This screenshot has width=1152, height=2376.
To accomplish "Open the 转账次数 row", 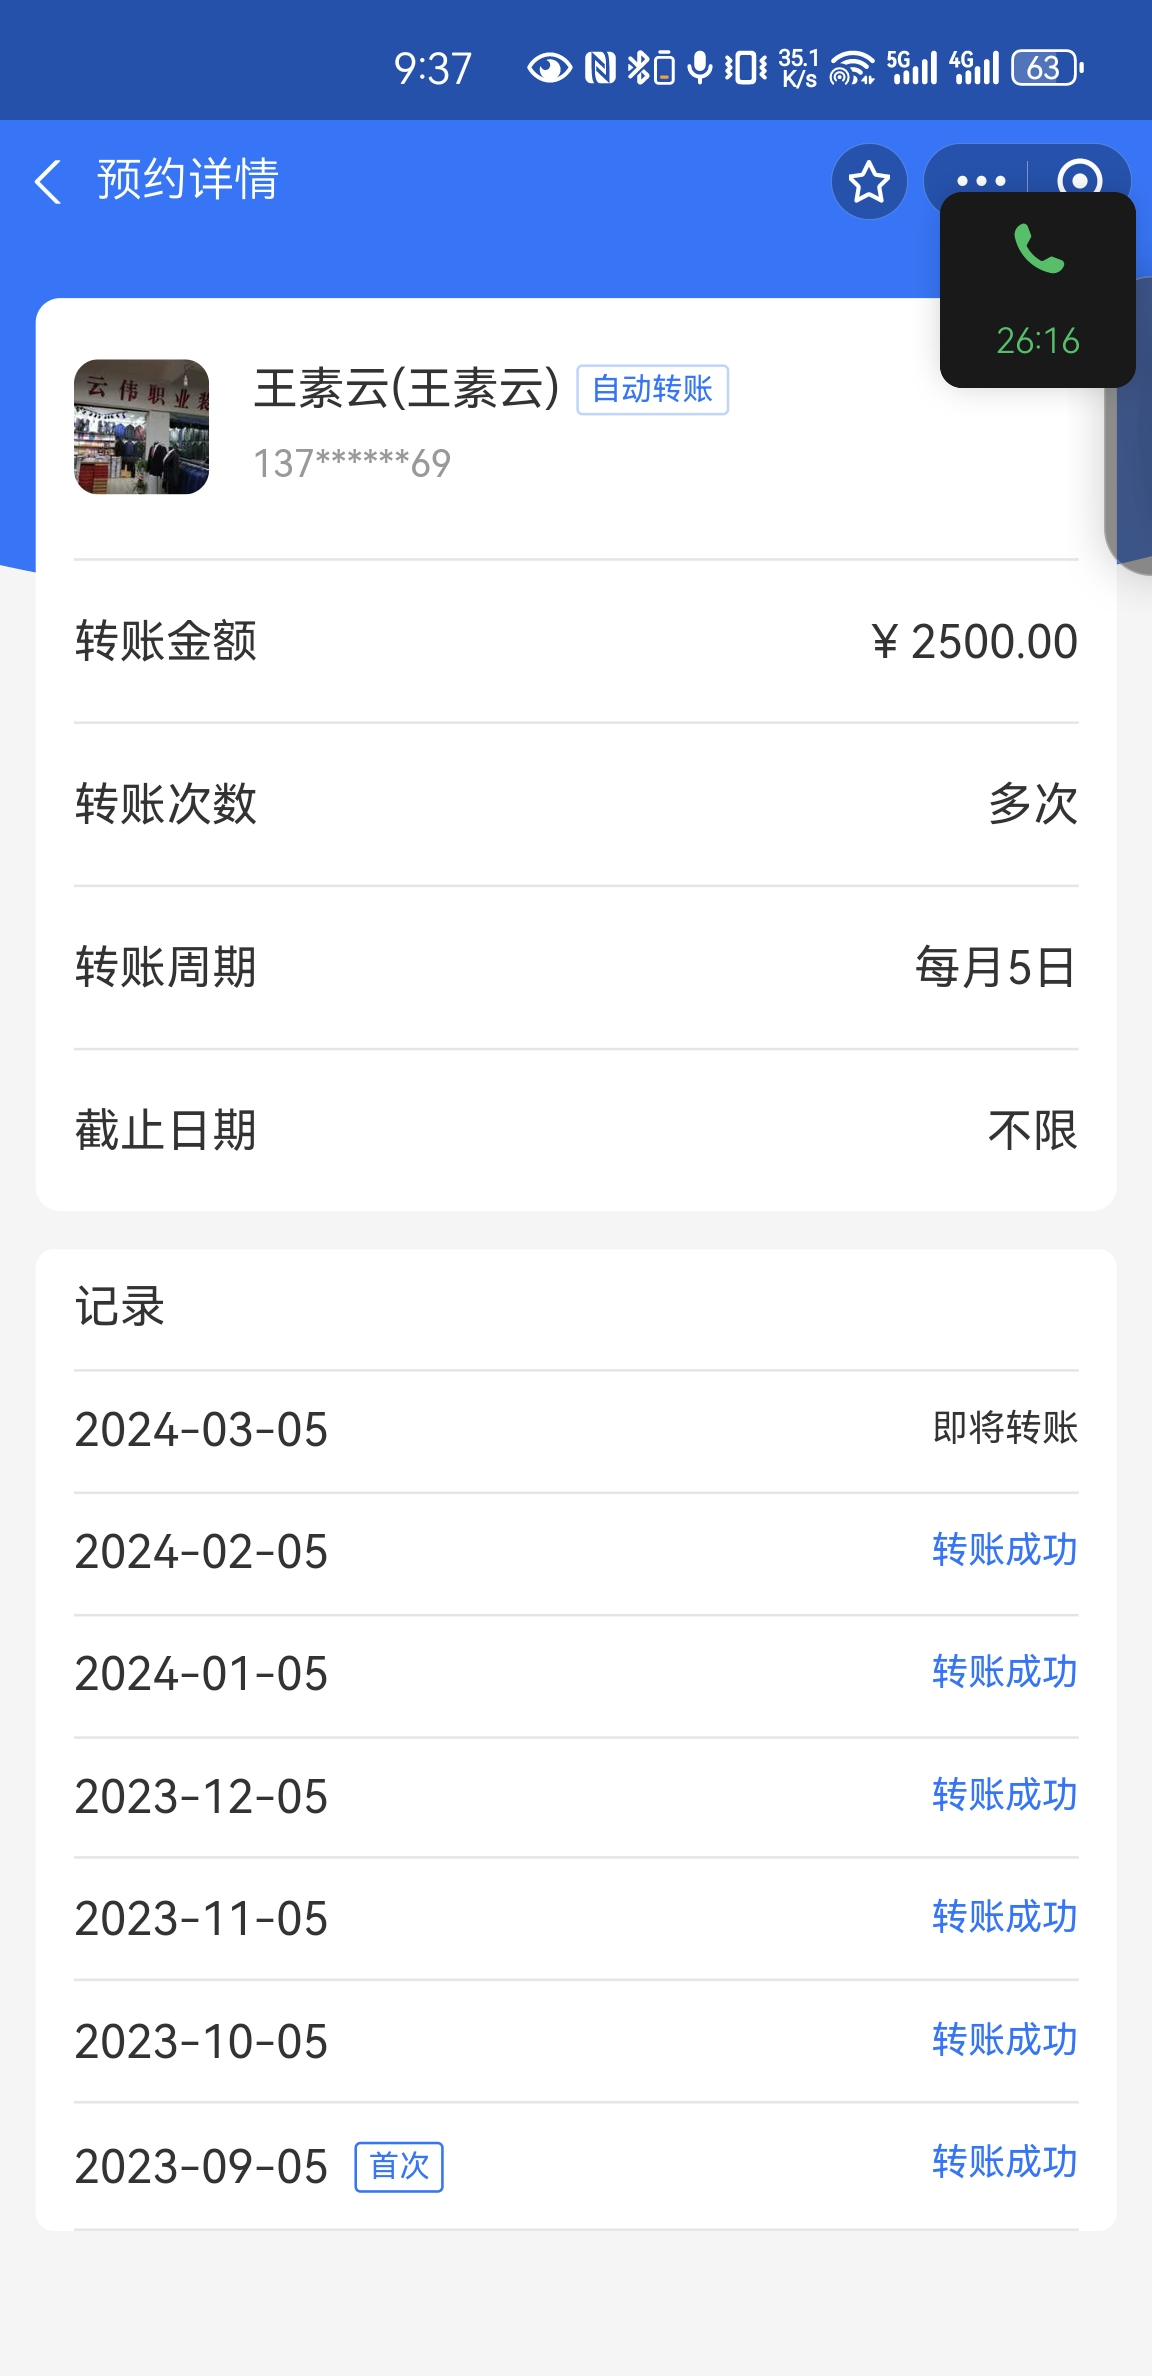I will [x=576, y=804].
